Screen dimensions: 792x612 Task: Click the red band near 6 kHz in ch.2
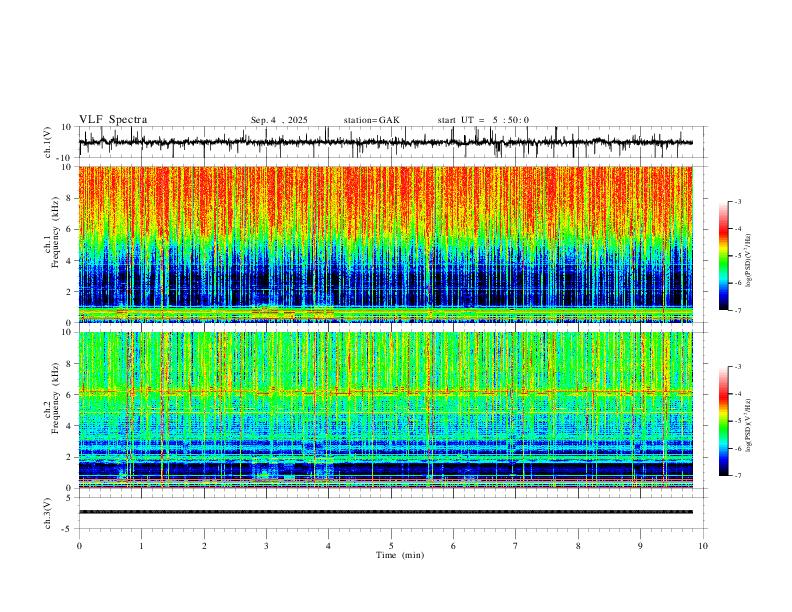pyautogui.click(x=385, y=391)
